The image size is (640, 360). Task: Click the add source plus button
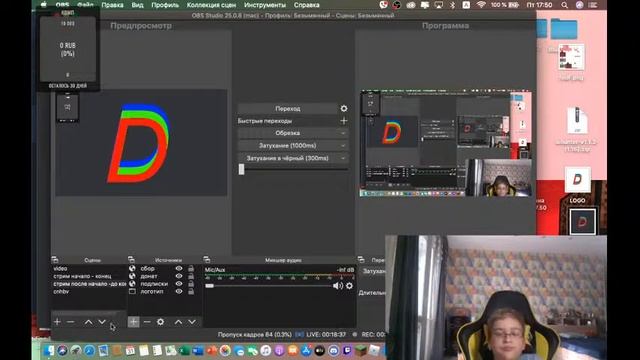coord(133,322)
